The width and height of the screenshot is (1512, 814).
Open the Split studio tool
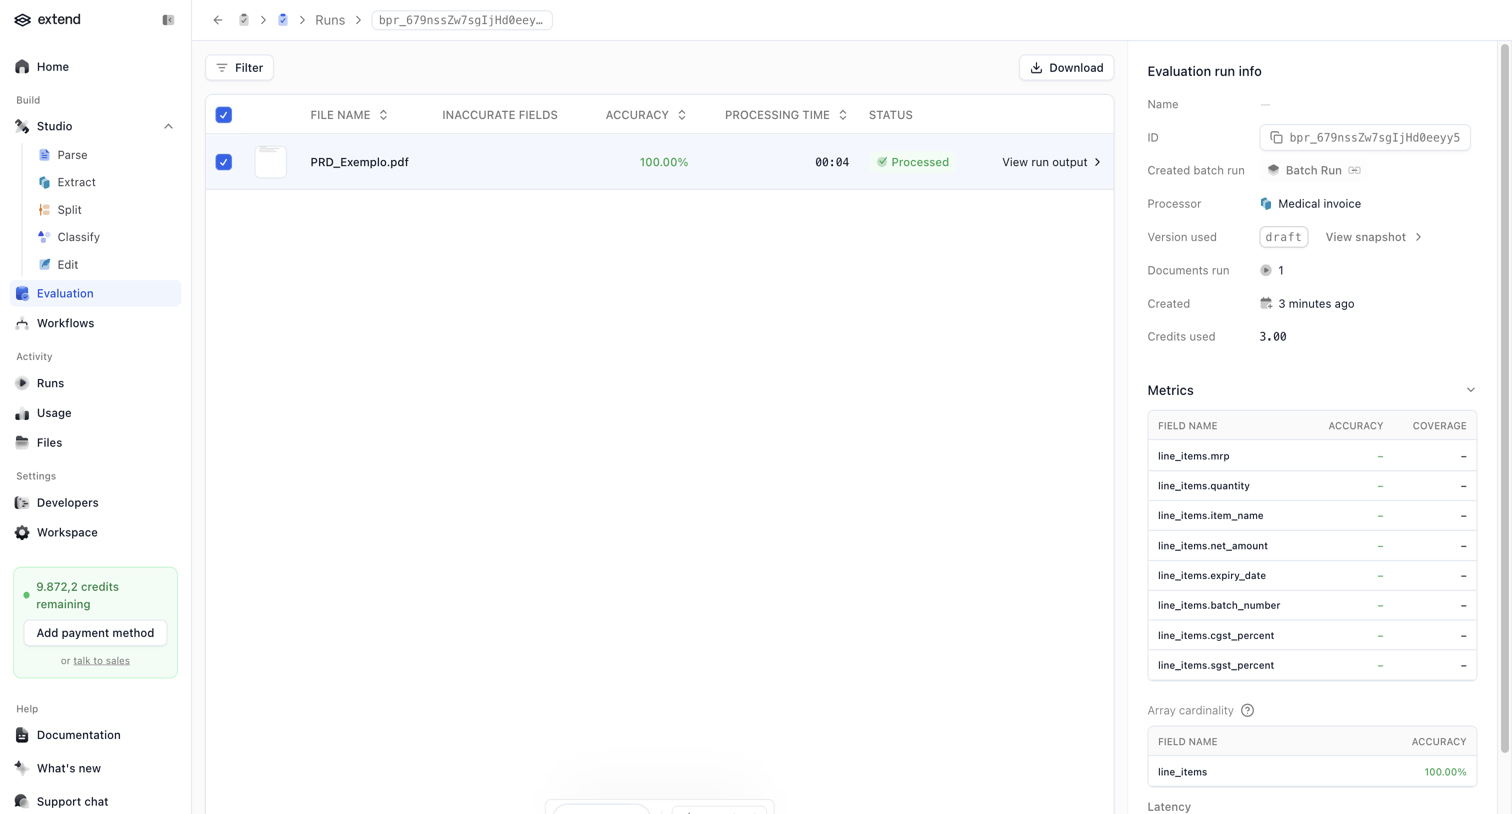(x=69, y=210)
